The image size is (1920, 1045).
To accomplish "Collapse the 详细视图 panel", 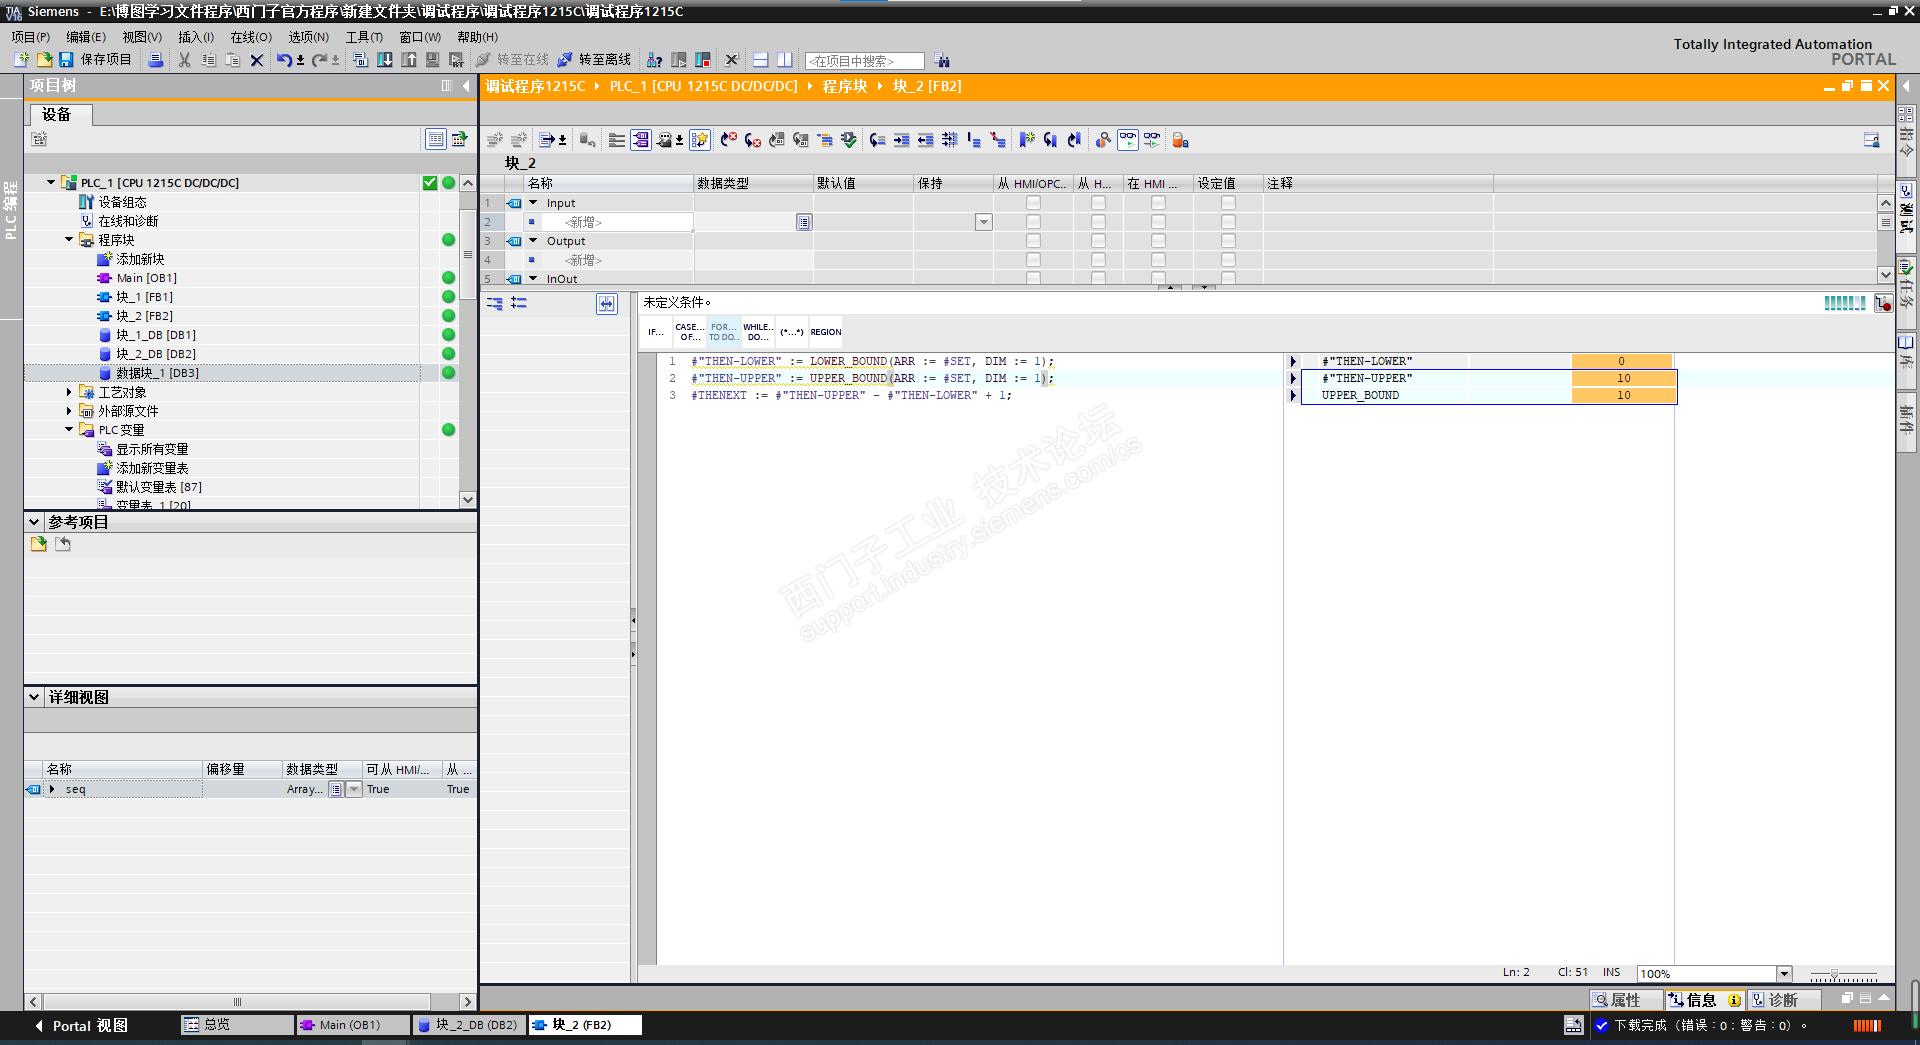I will (x=34, y=697).
